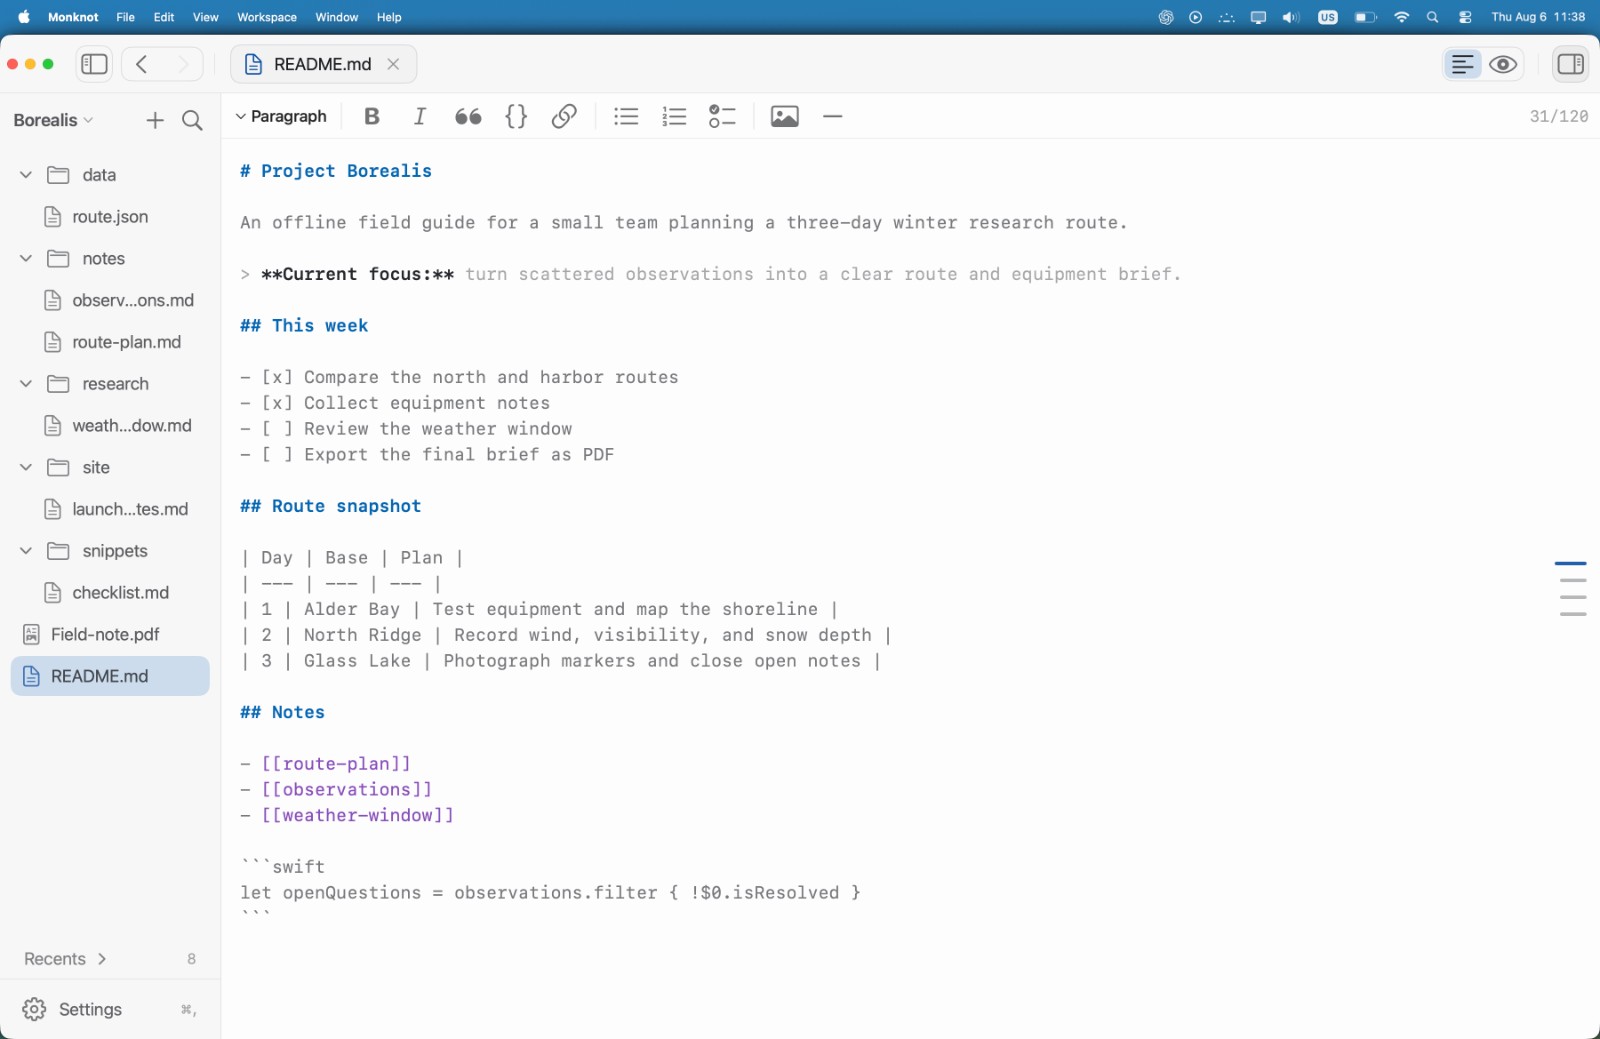Insert an image
The image size is (1600, 1039).
point(785,116)
